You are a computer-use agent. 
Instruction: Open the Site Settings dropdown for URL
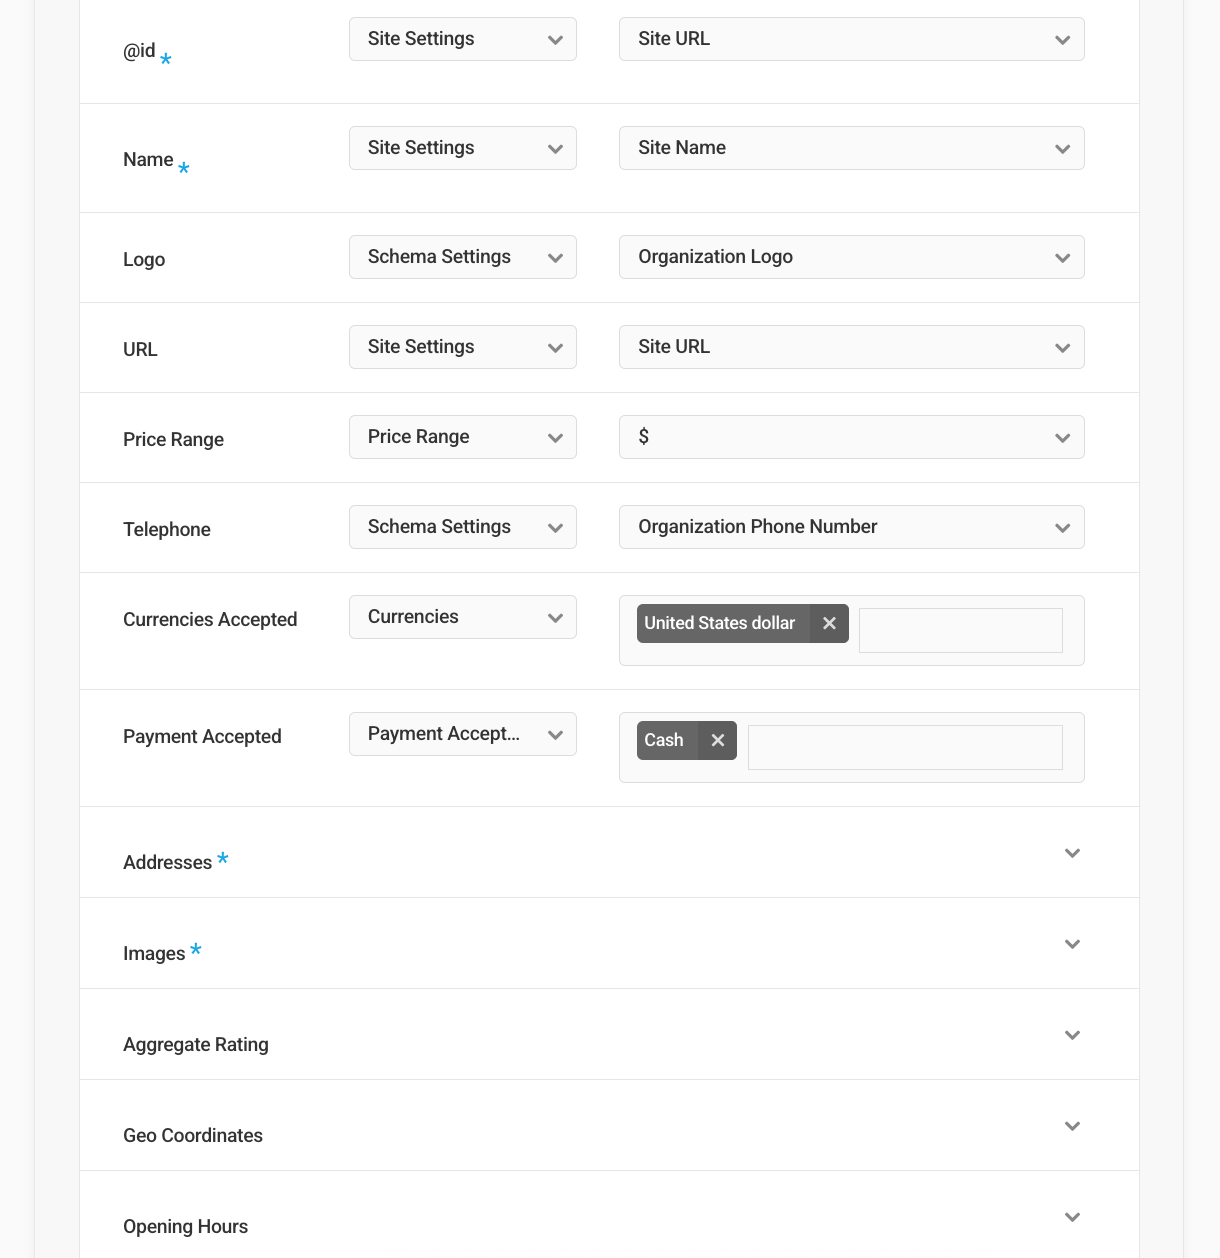click(x=462, y=346)
